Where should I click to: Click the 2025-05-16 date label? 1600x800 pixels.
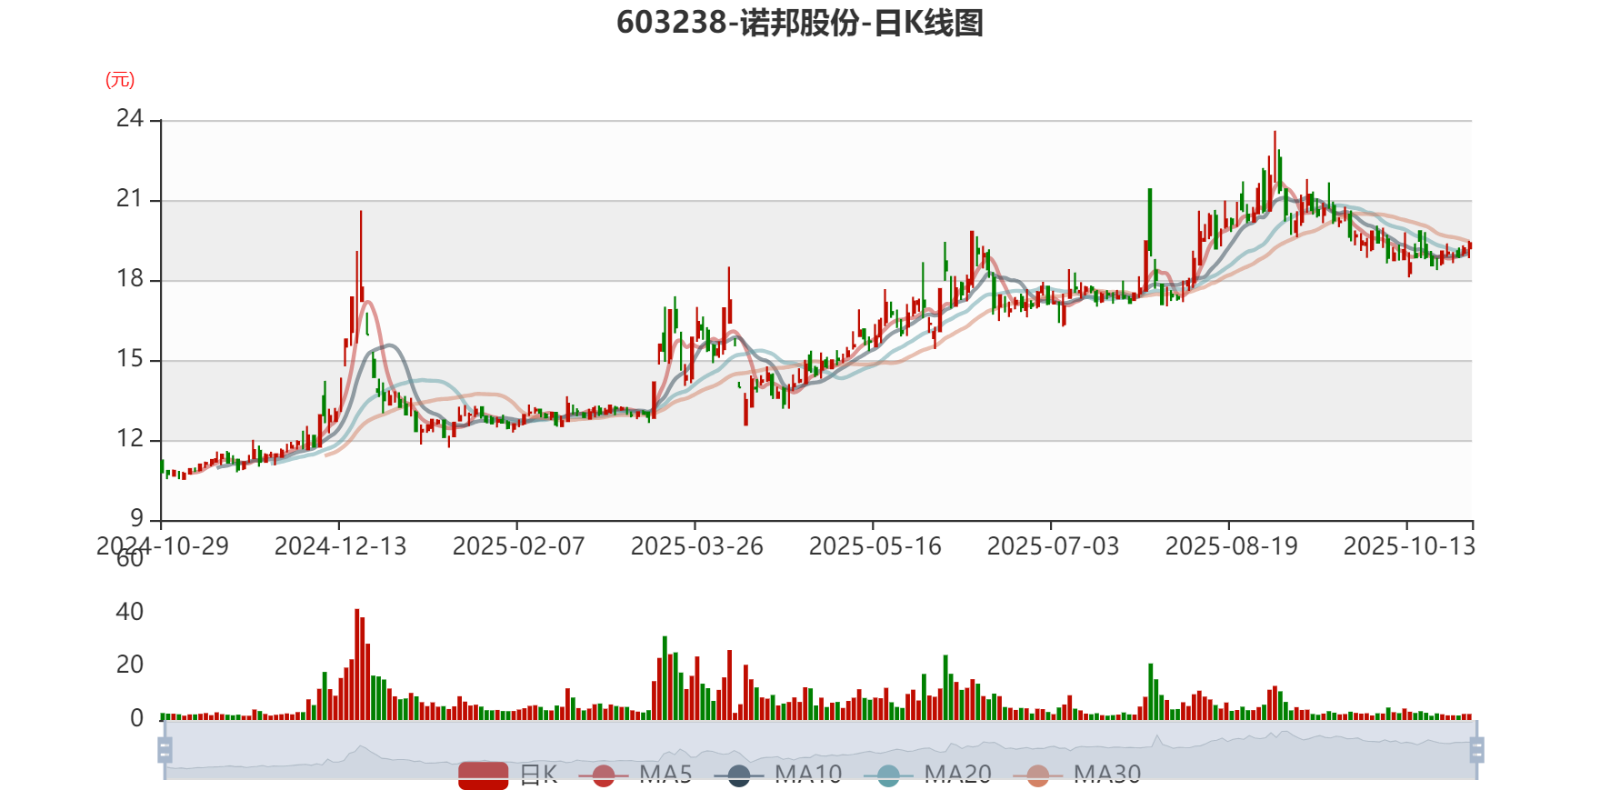pyautogui.click(x=875, y=546)
